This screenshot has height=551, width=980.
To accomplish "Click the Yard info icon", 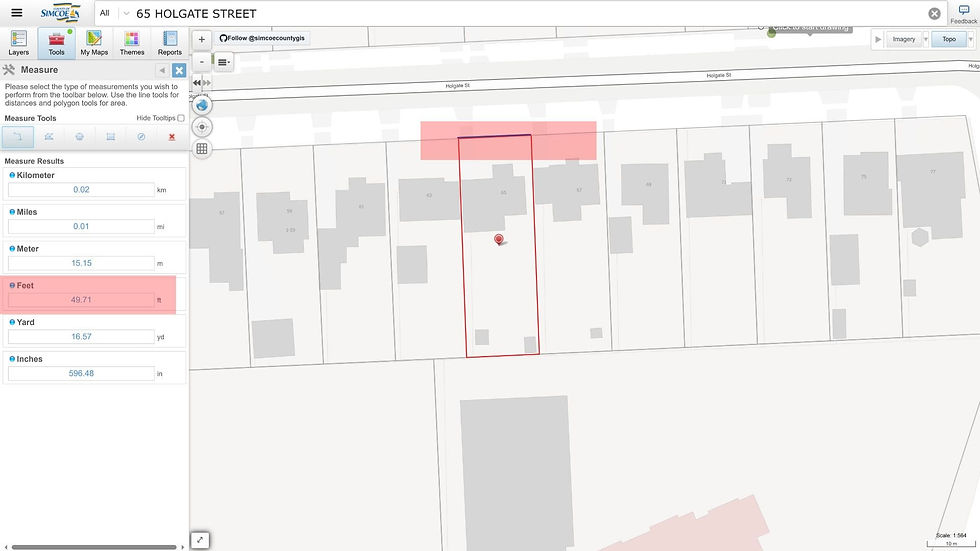I will coord(12,322).
